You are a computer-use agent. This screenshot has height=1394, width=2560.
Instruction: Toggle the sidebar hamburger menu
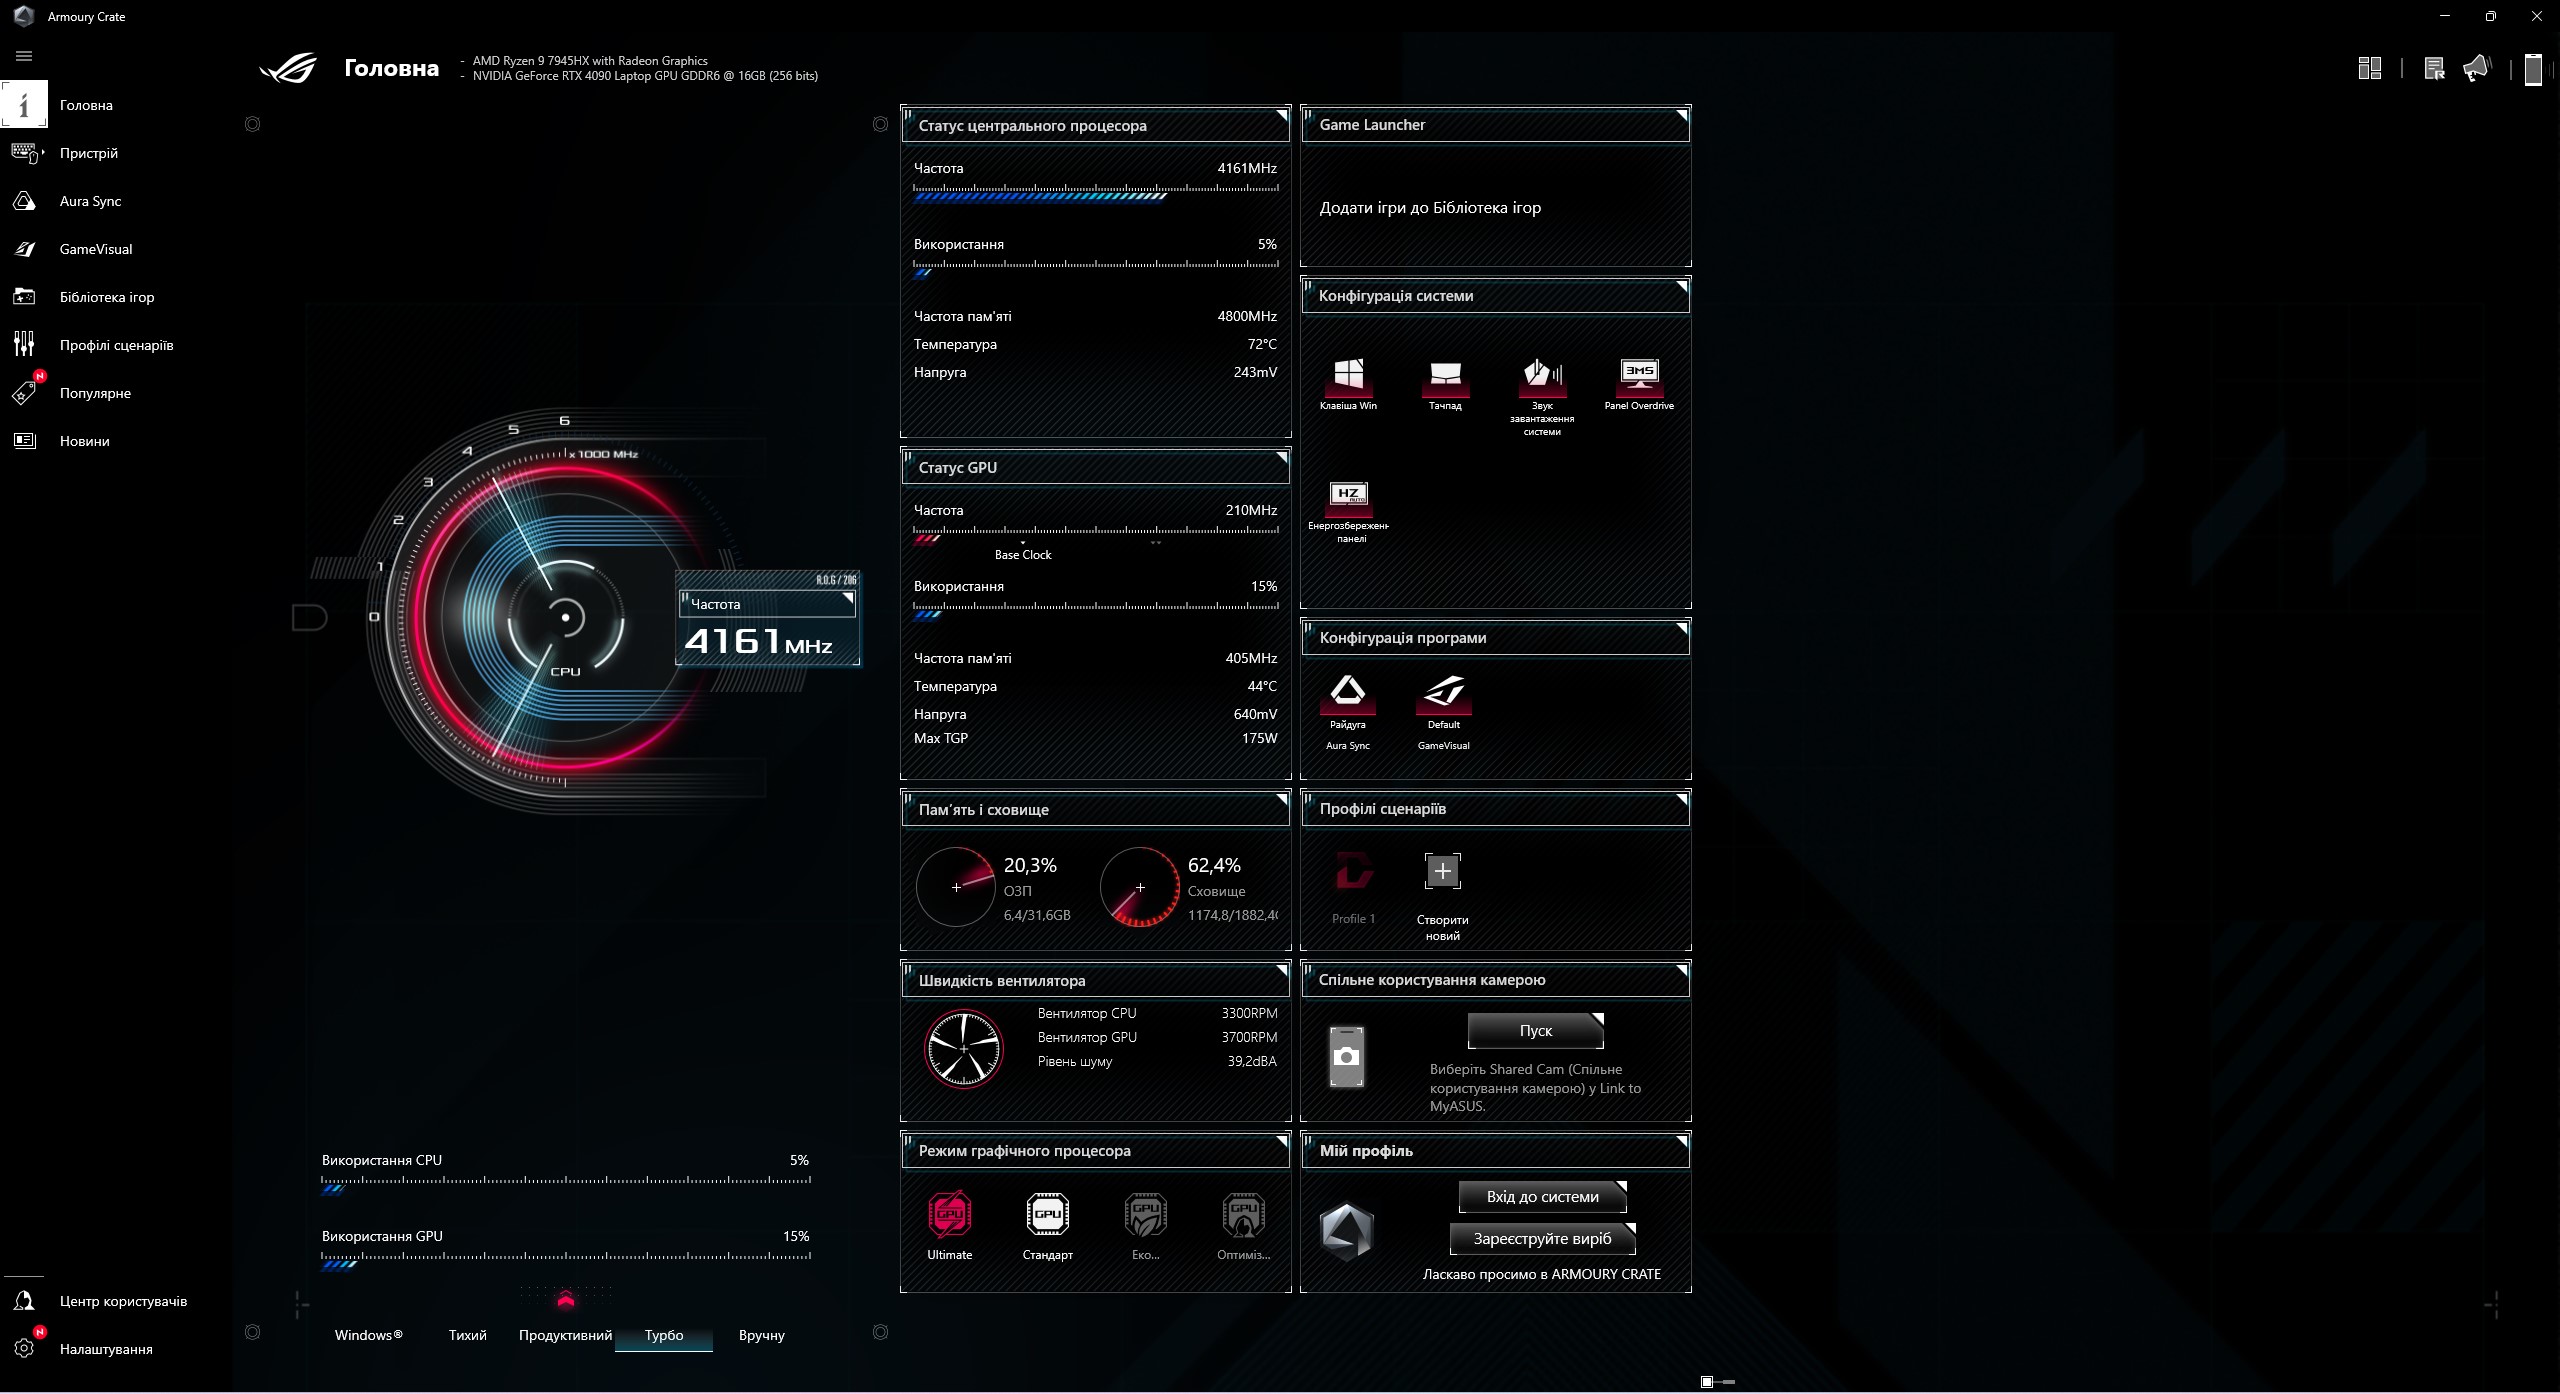(24, 56)
